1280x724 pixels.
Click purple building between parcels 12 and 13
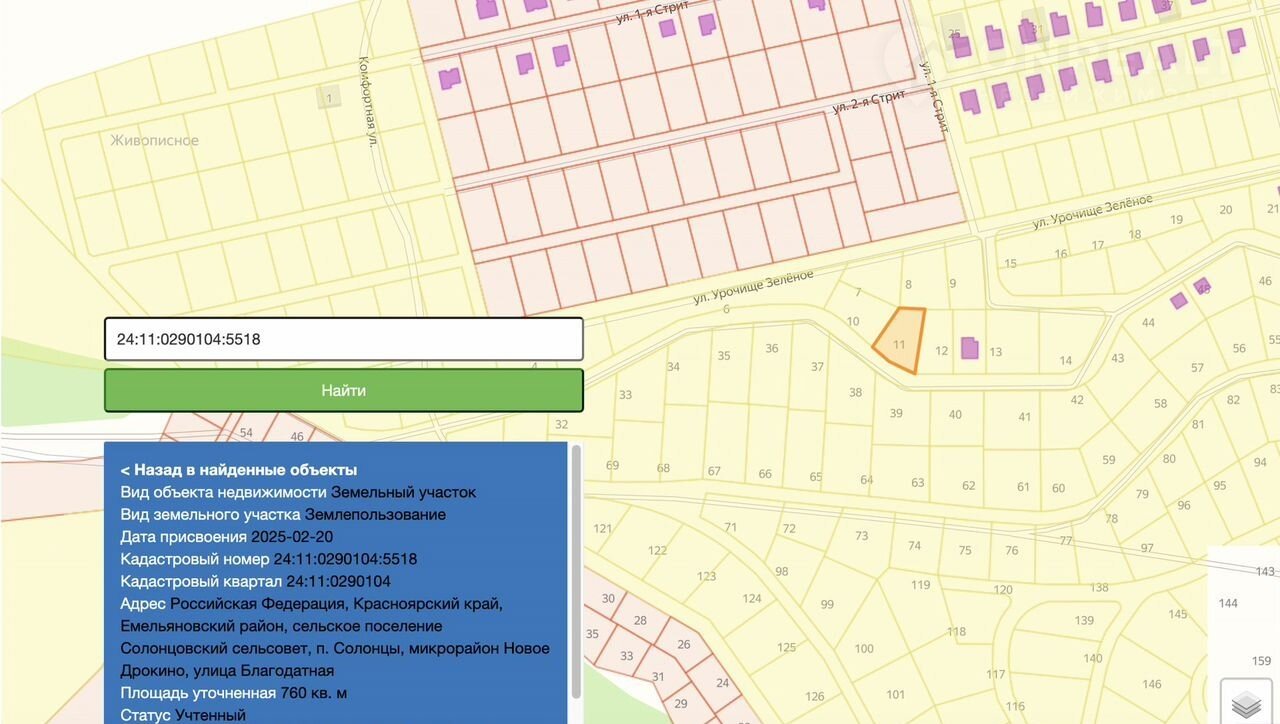click(969, 348)
